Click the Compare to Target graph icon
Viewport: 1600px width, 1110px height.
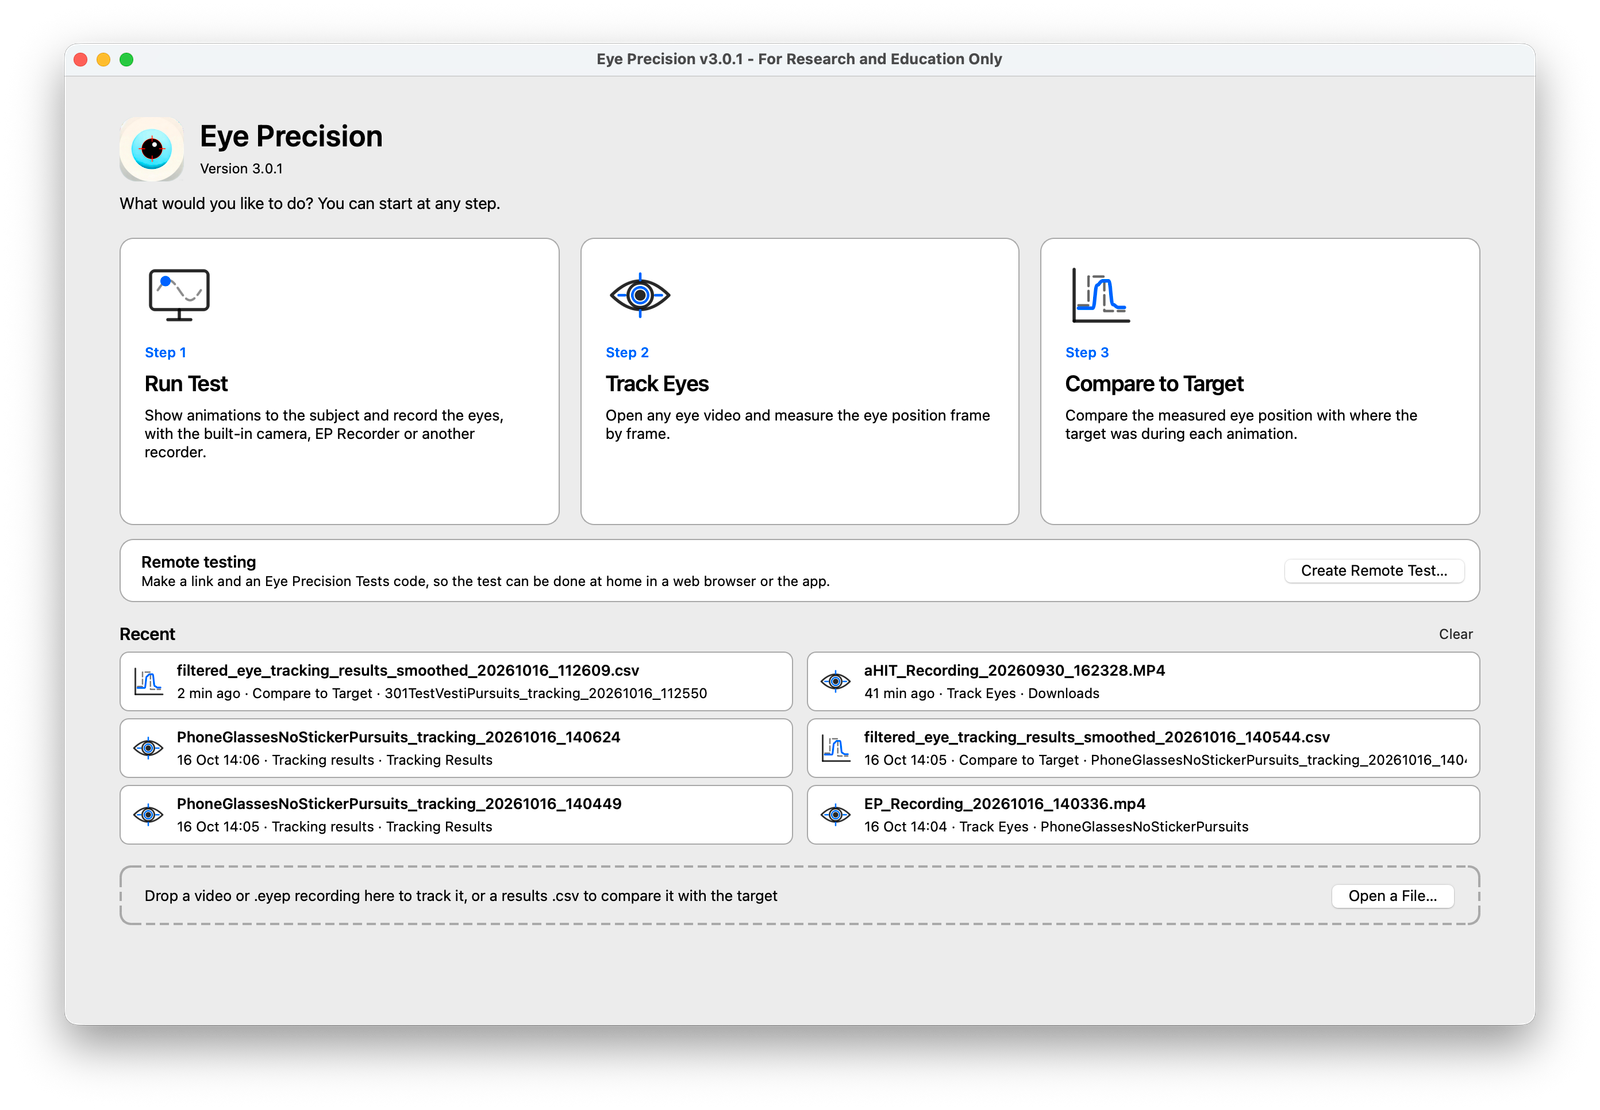coord(1101,295)
